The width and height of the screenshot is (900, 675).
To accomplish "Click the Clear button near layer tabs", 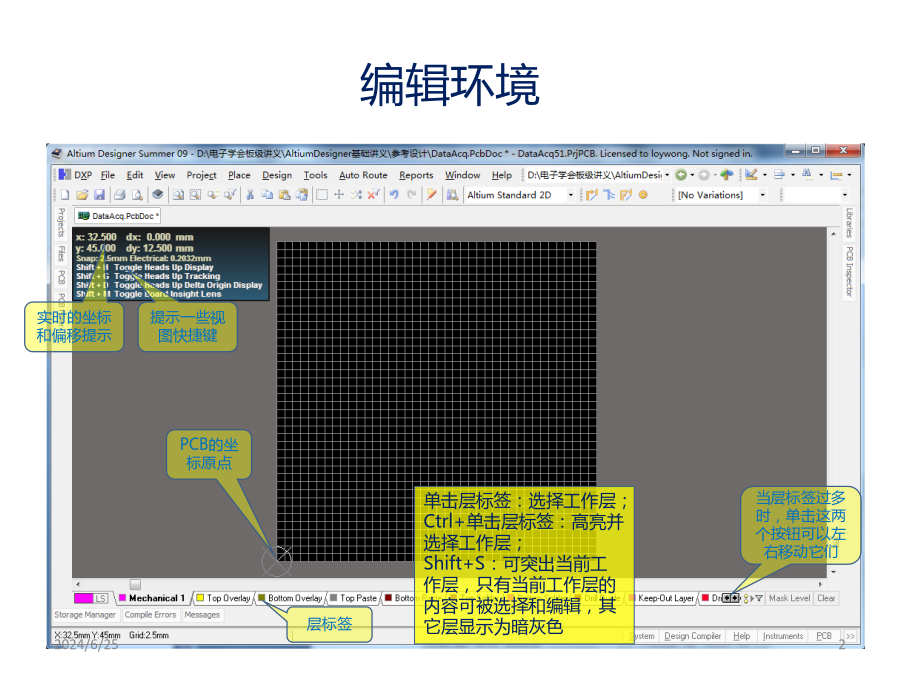I will [x=826, y=598].
